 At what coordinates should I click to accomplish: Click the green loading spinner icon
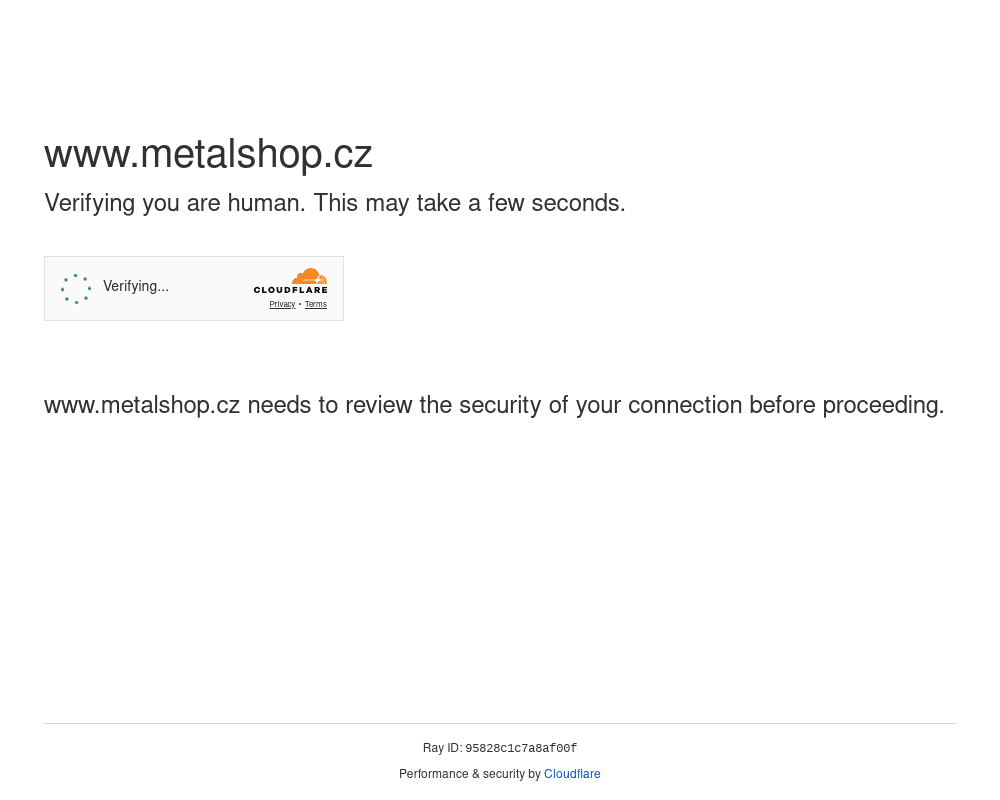(76, 289)
